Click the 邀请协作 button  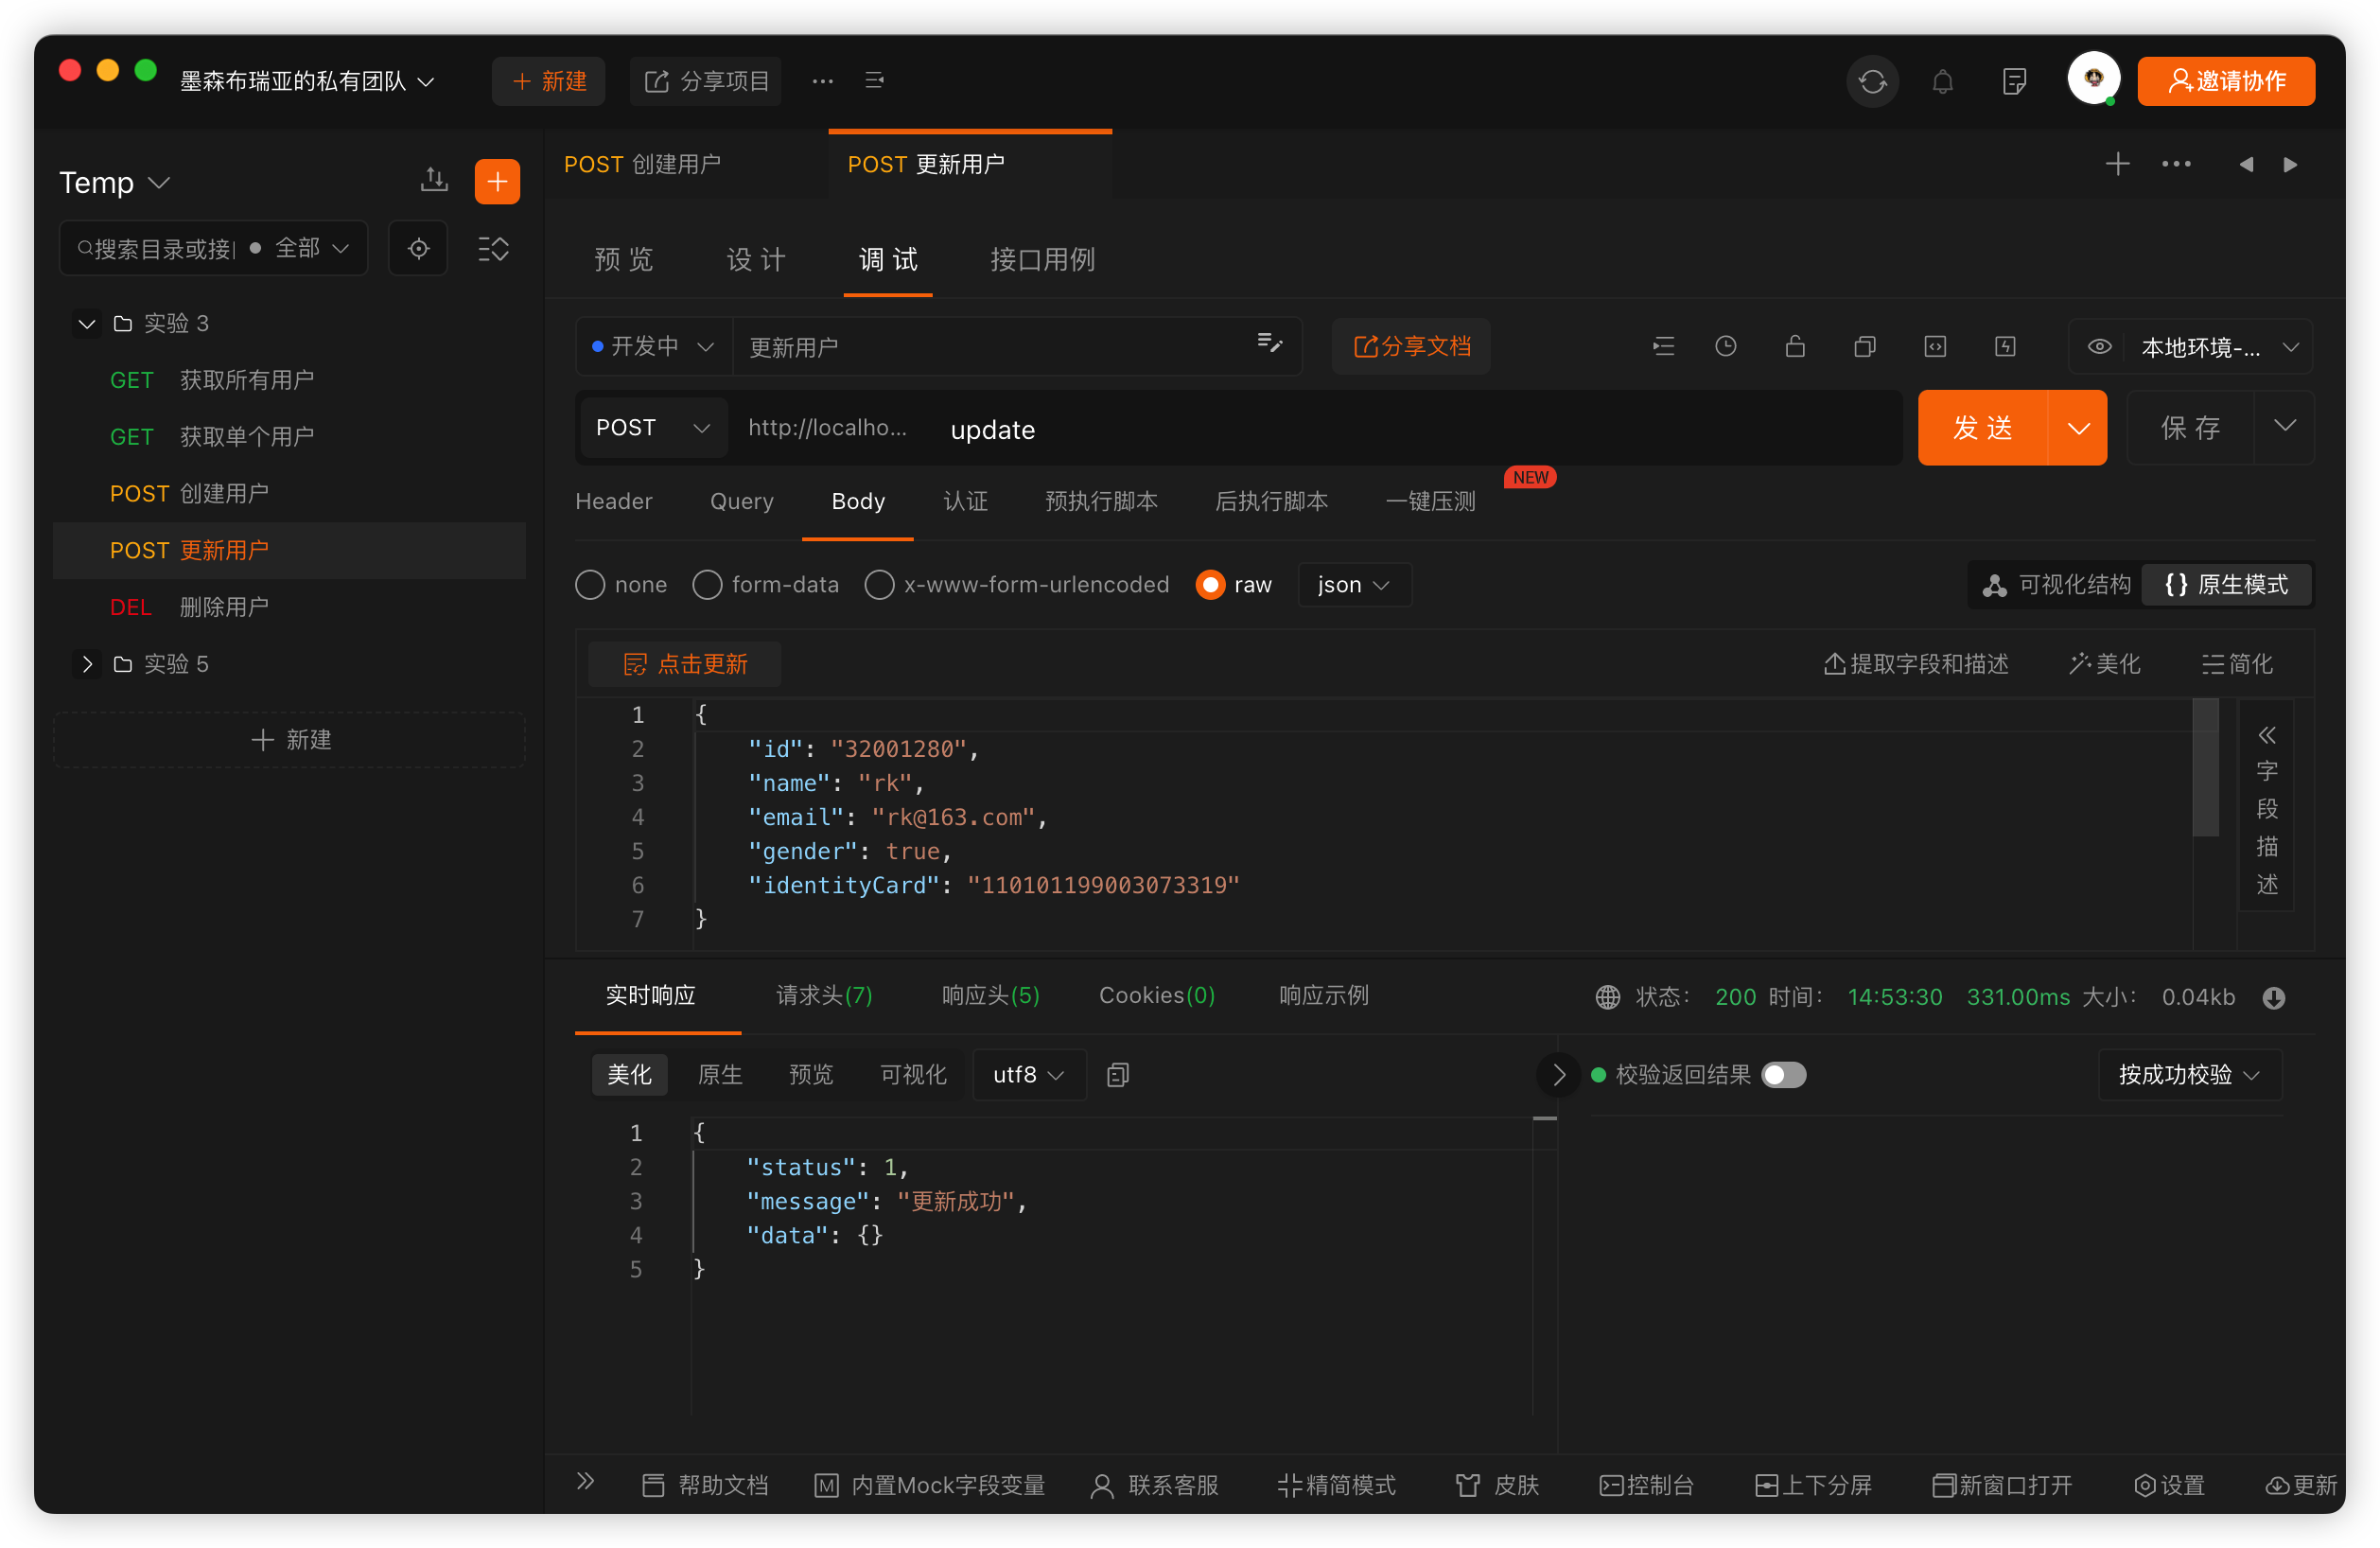click(x=2225, y=81)
